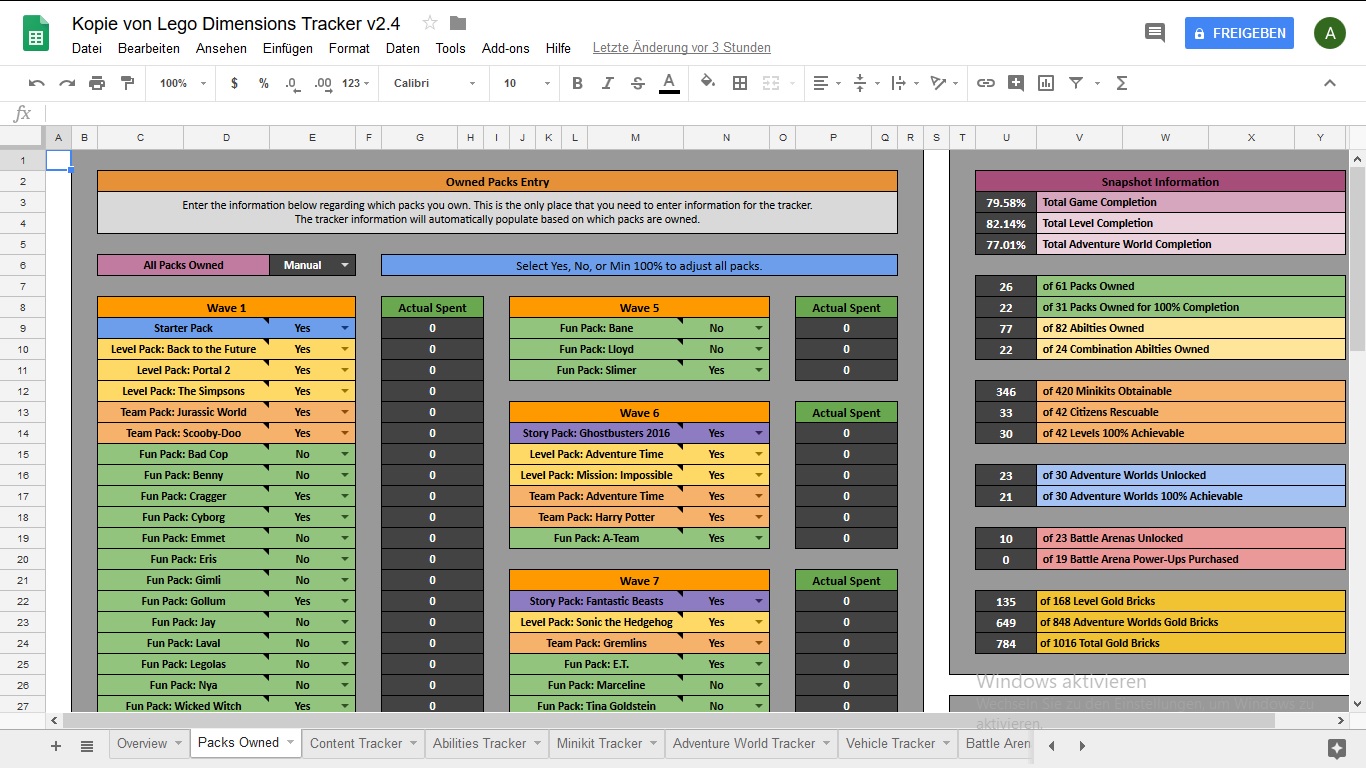Open more number formats 123 dropdown
This screenshot has height=768, width=1366.
pyautogui.click(x=355, y=83)
